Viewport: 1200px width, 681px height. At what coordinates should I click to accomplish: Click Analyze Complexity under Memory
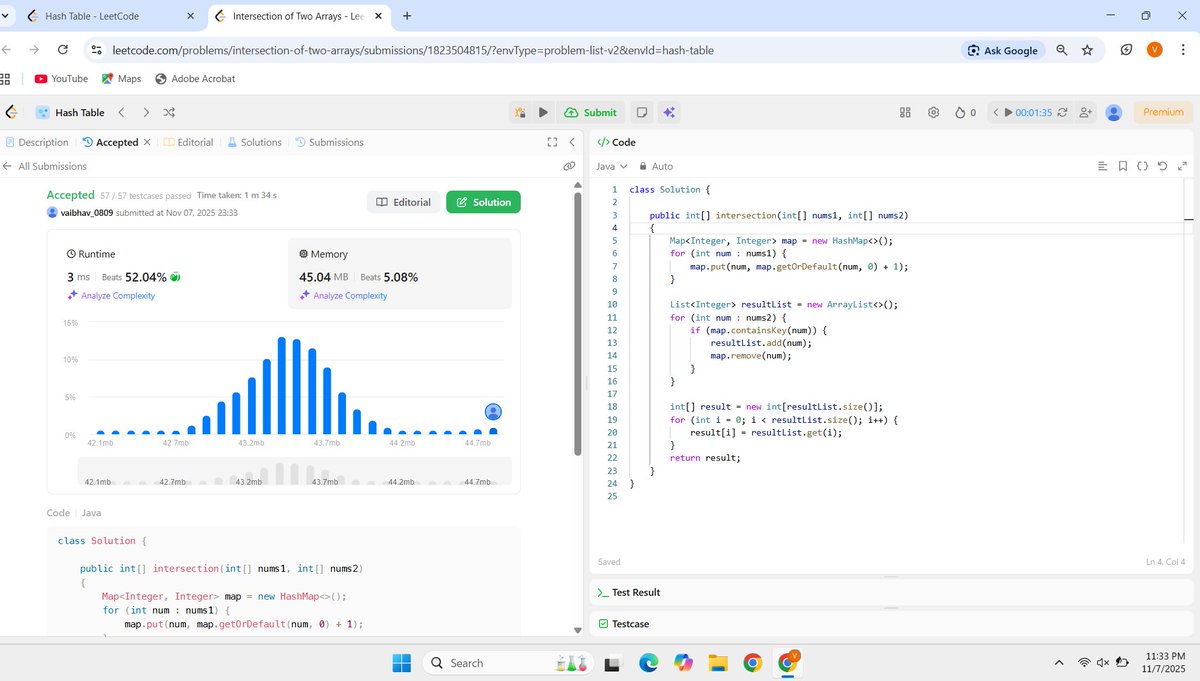coord(343,295)
